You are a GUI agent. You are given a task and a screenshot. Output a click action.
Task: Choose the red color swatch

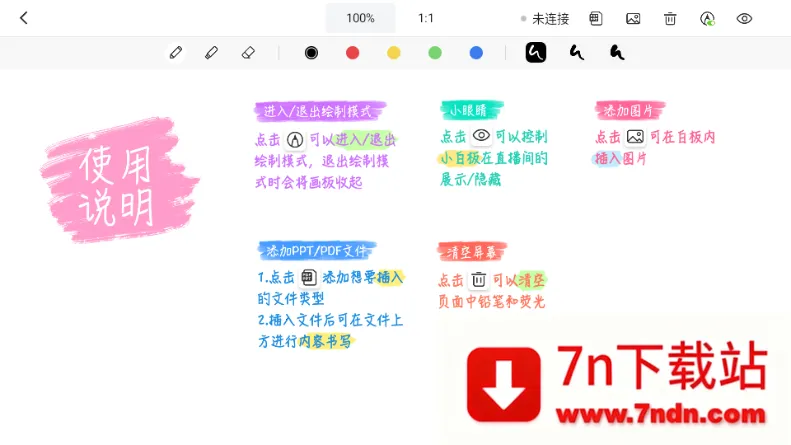[352, 52]
